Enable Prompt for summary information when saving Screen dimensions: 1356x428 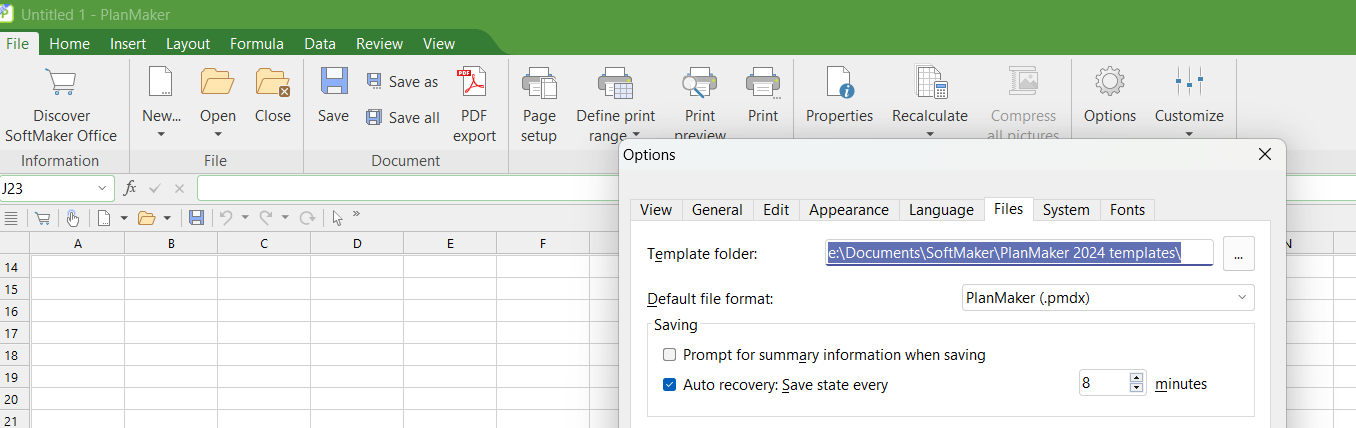coord(670,355)
